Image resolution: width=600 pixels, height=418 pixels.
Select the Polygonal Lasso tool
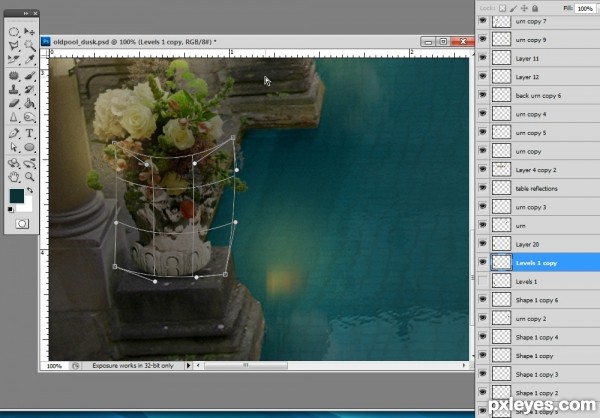tap(14, 46)
